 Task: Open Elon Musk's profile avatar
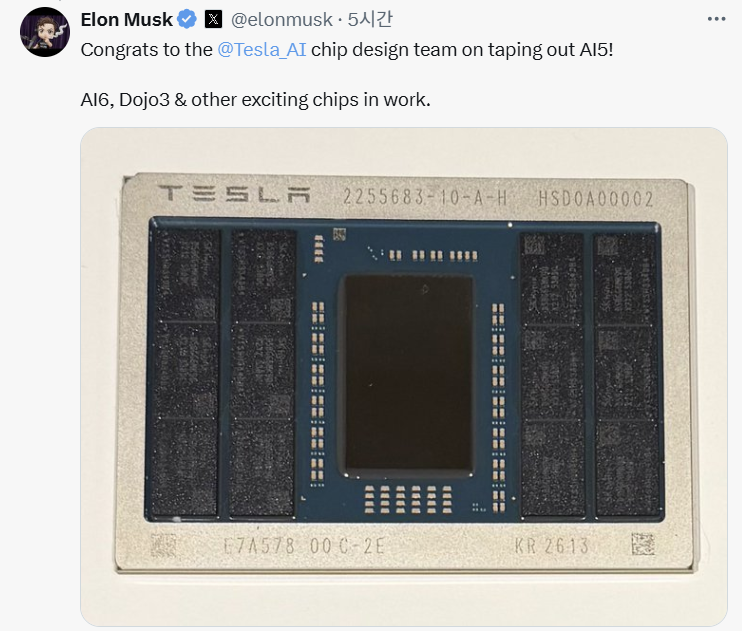[44, 32]
